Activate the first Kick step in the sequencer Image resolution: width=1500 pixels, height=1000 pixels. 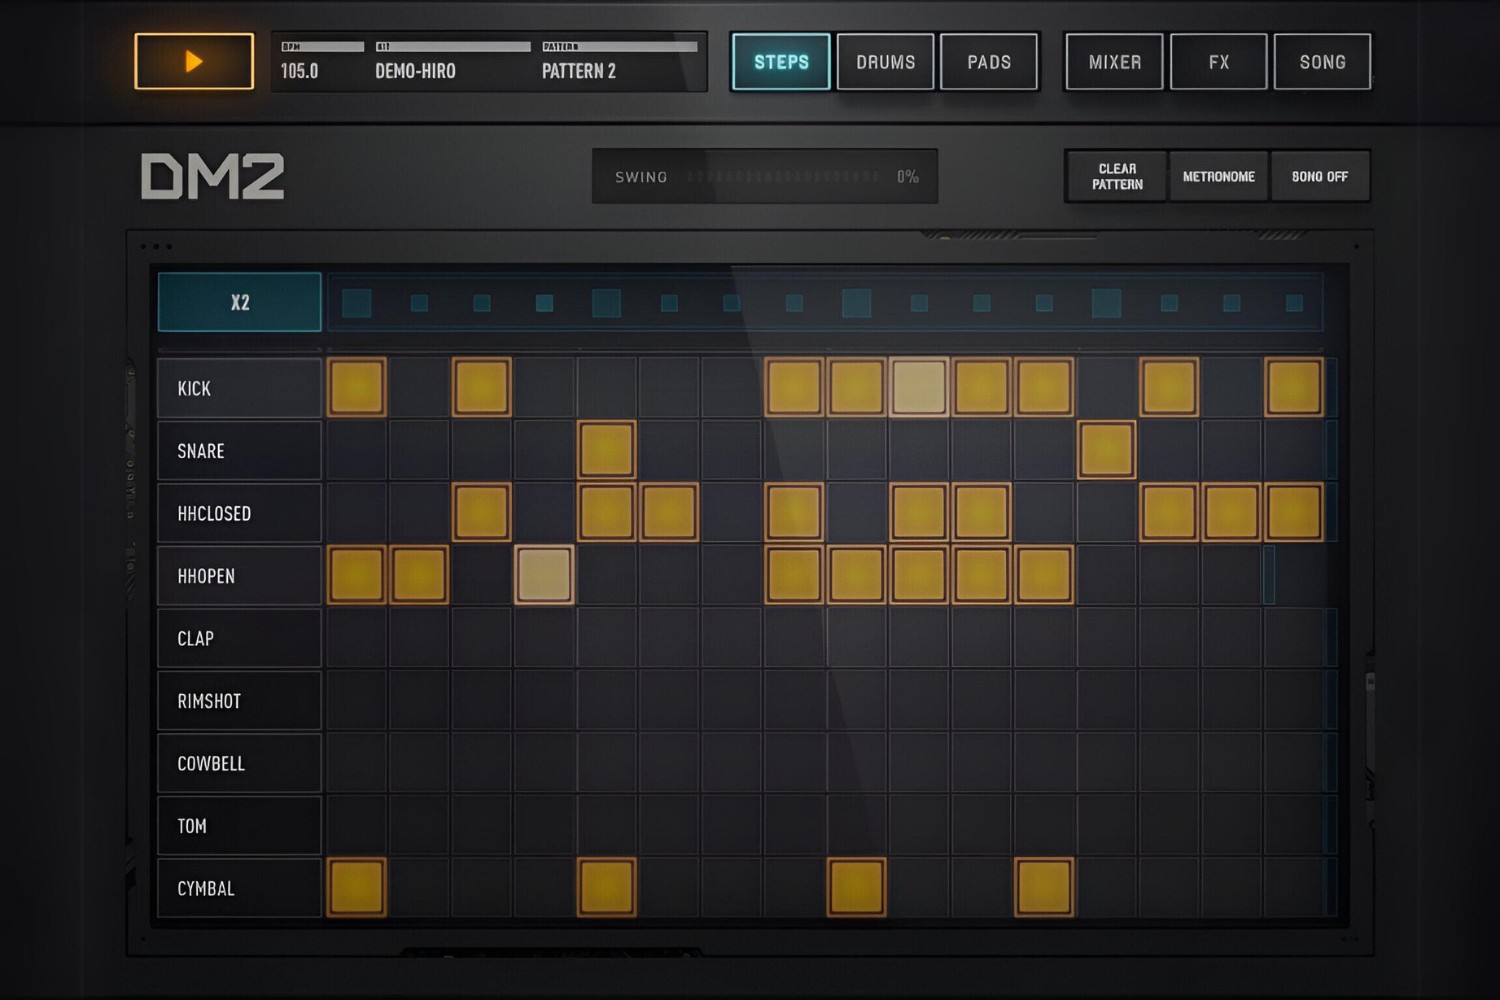coord(357,388)
